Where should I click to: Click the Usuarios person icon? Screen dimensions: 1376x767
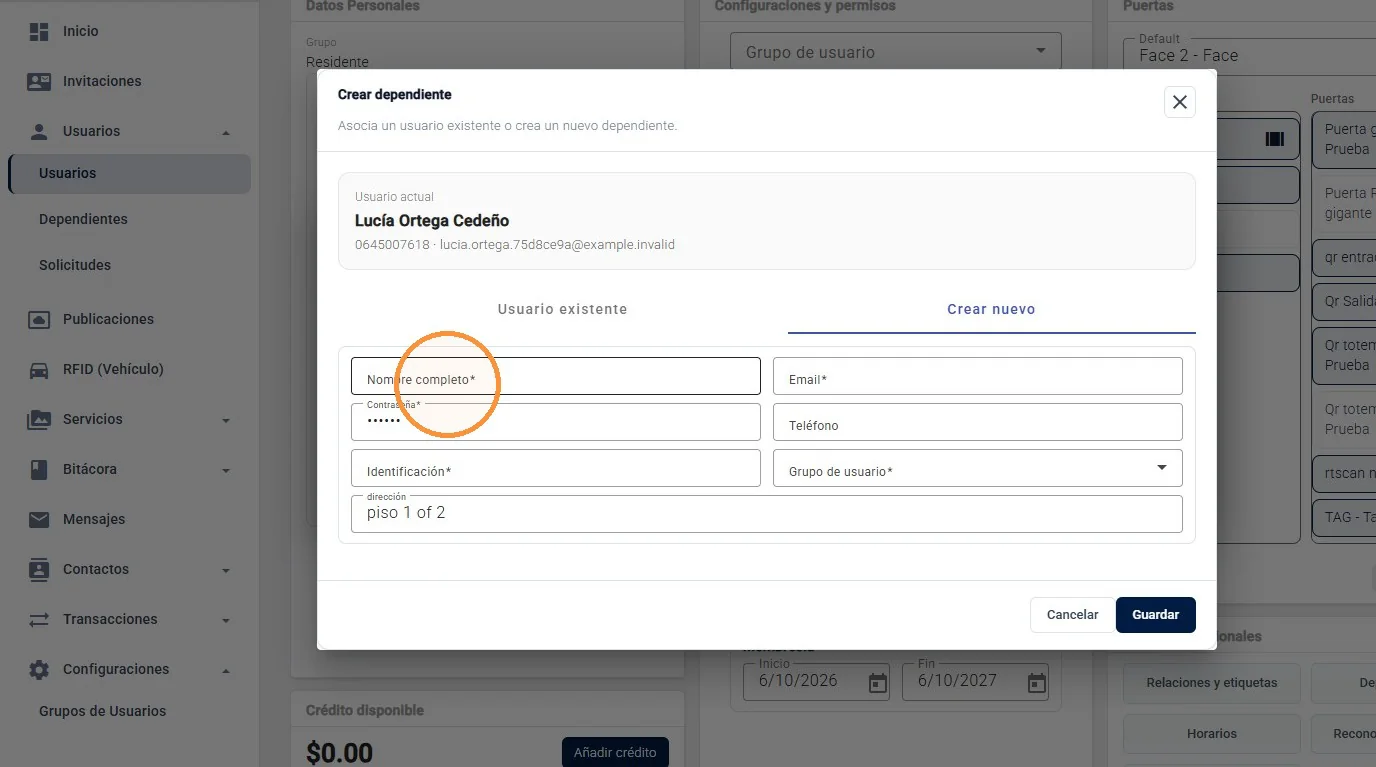coord(39,131)
